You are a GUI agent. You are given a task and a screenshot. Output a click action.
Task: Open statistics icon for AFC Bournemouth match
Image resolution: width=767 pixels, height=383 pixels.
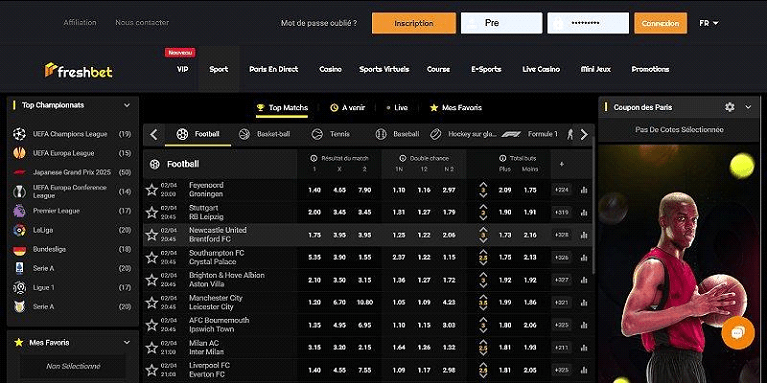coord(584,325)
